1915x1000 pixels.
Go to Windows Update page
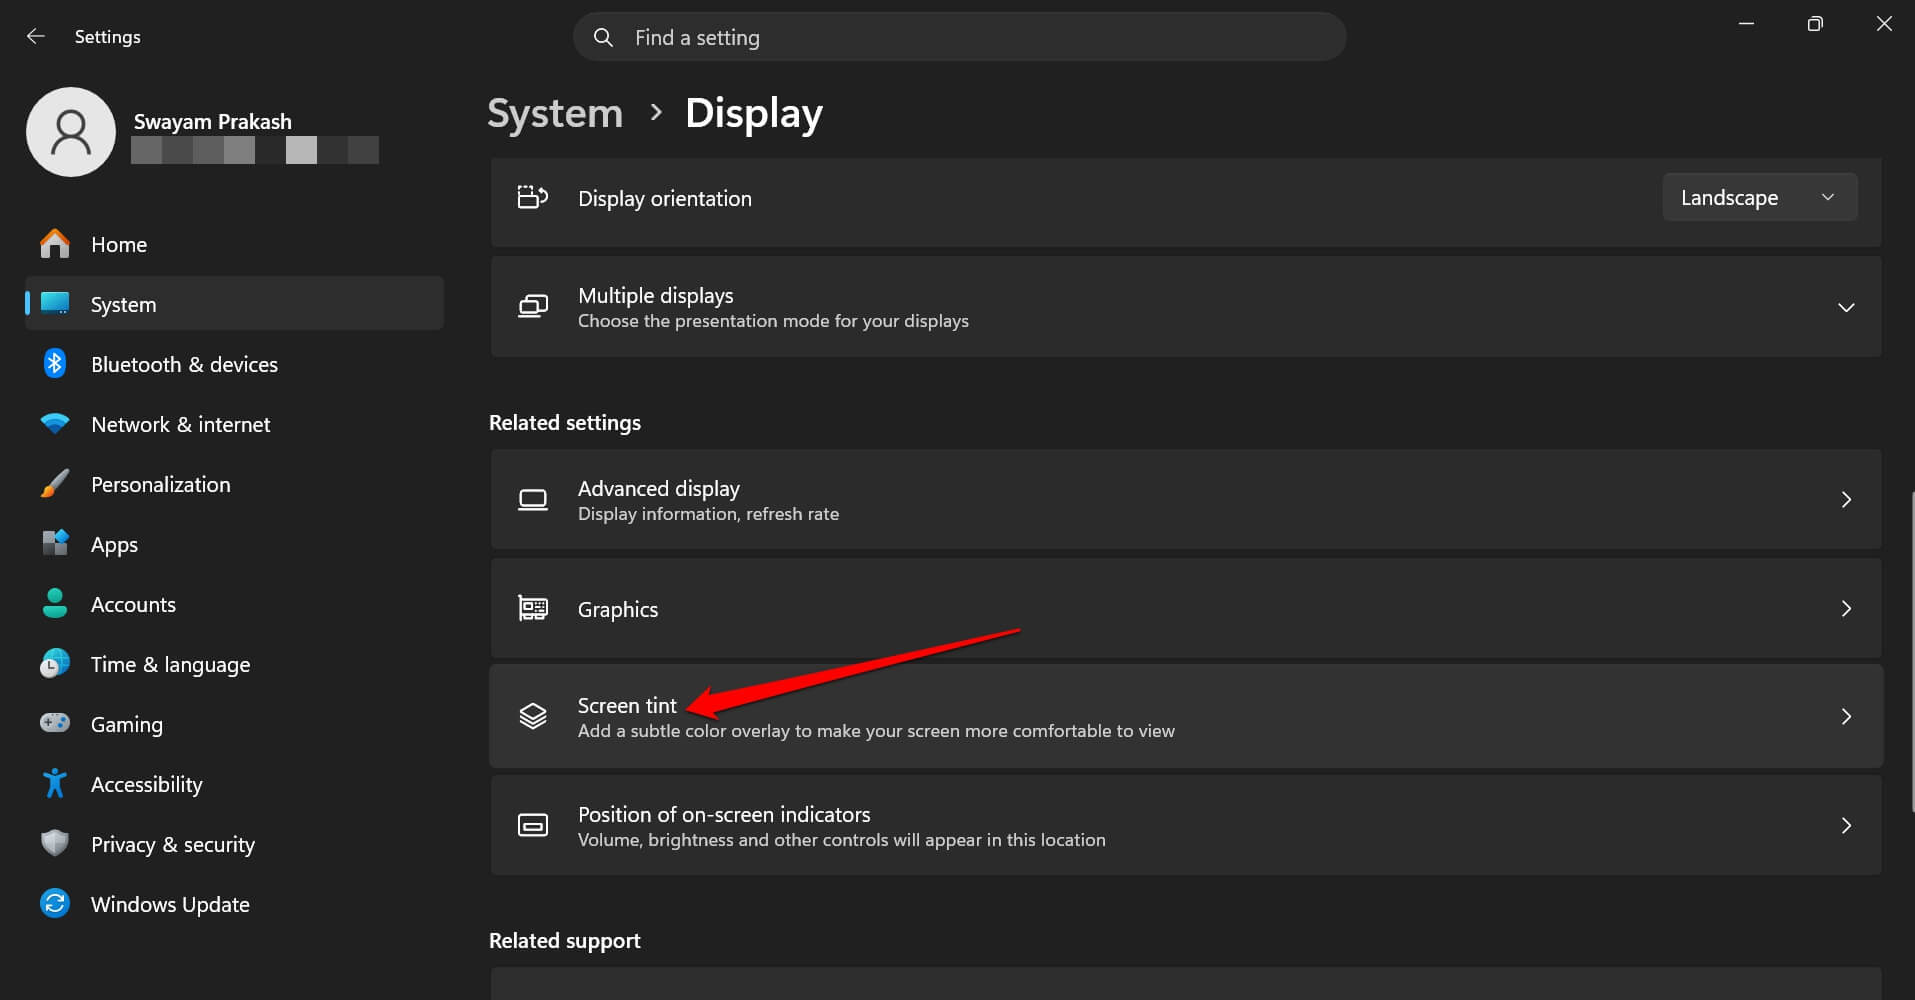click(x=234, y=904)
